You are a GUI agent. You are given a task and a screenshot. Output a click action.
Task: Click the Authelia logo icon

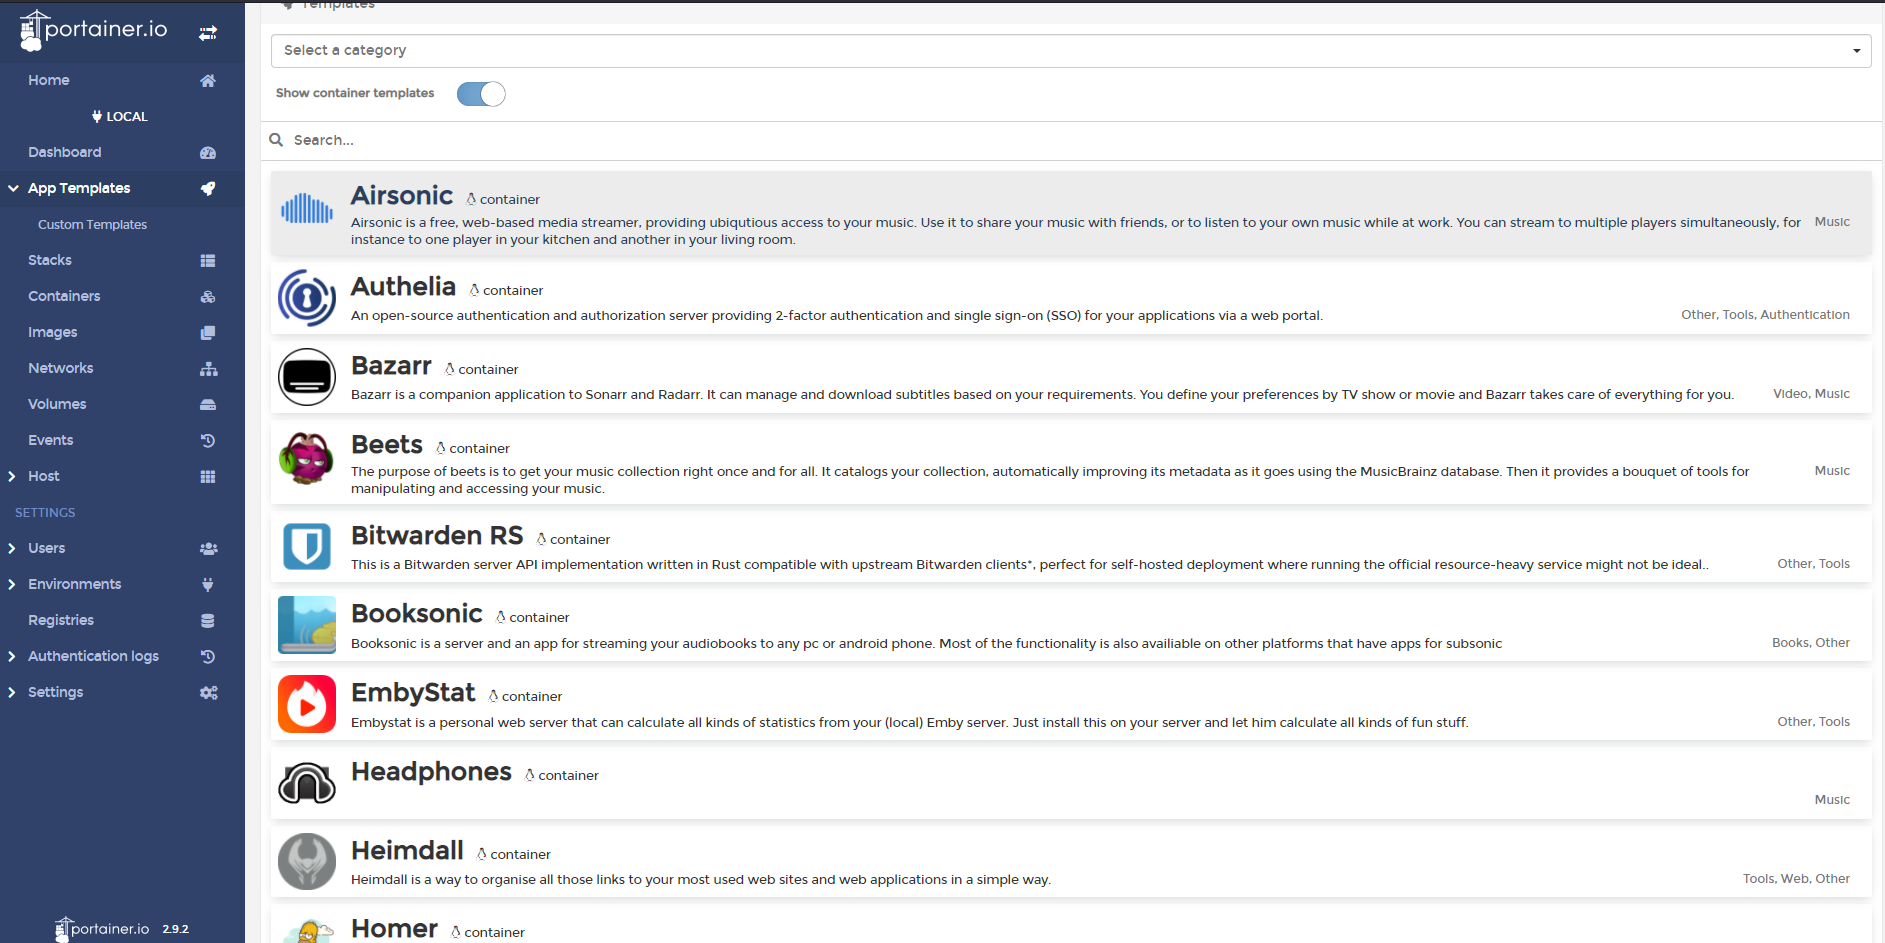(307, 298)
